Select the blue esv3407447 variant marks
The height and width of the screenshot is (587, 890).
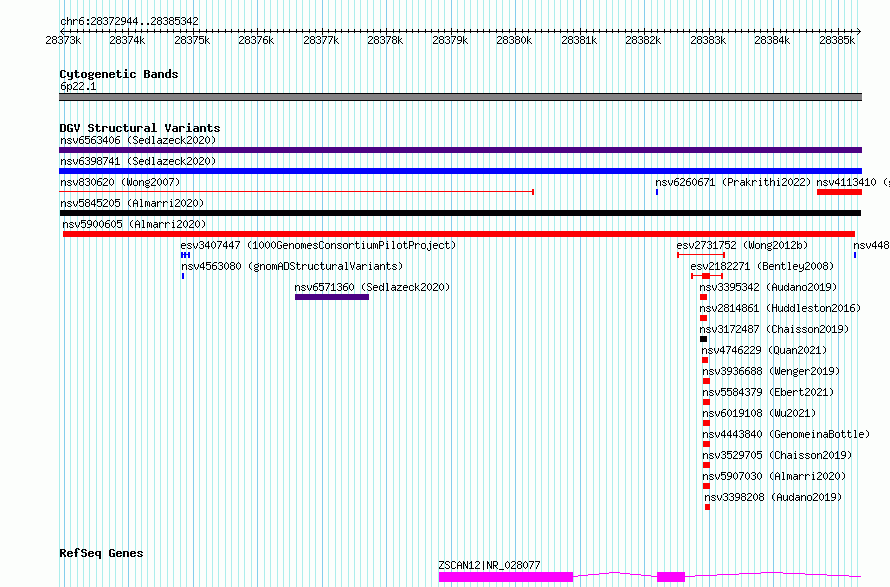pyautogui.click(x=185, y=255)
